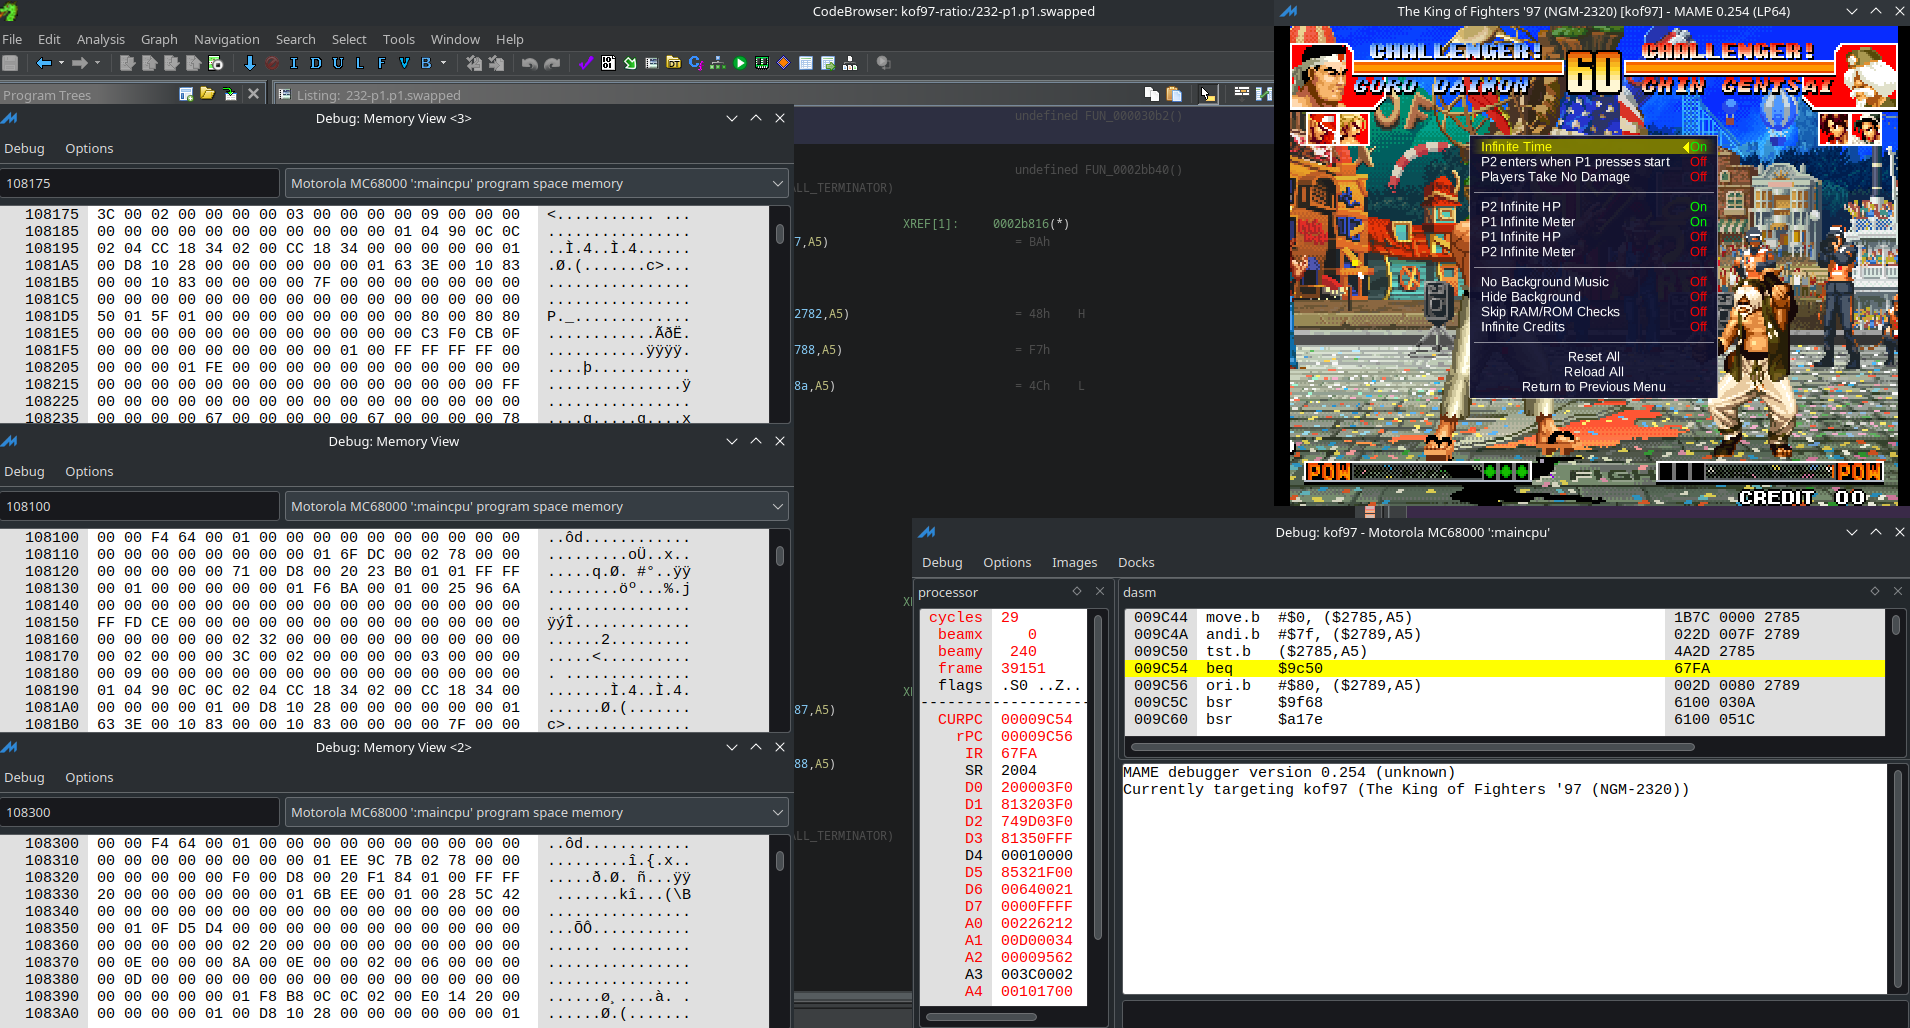Select Return to Previous Menu
Image resolution: width=1910 pixels, height=1028 pixels.
pyautogui.click(x=1593, y=387)
